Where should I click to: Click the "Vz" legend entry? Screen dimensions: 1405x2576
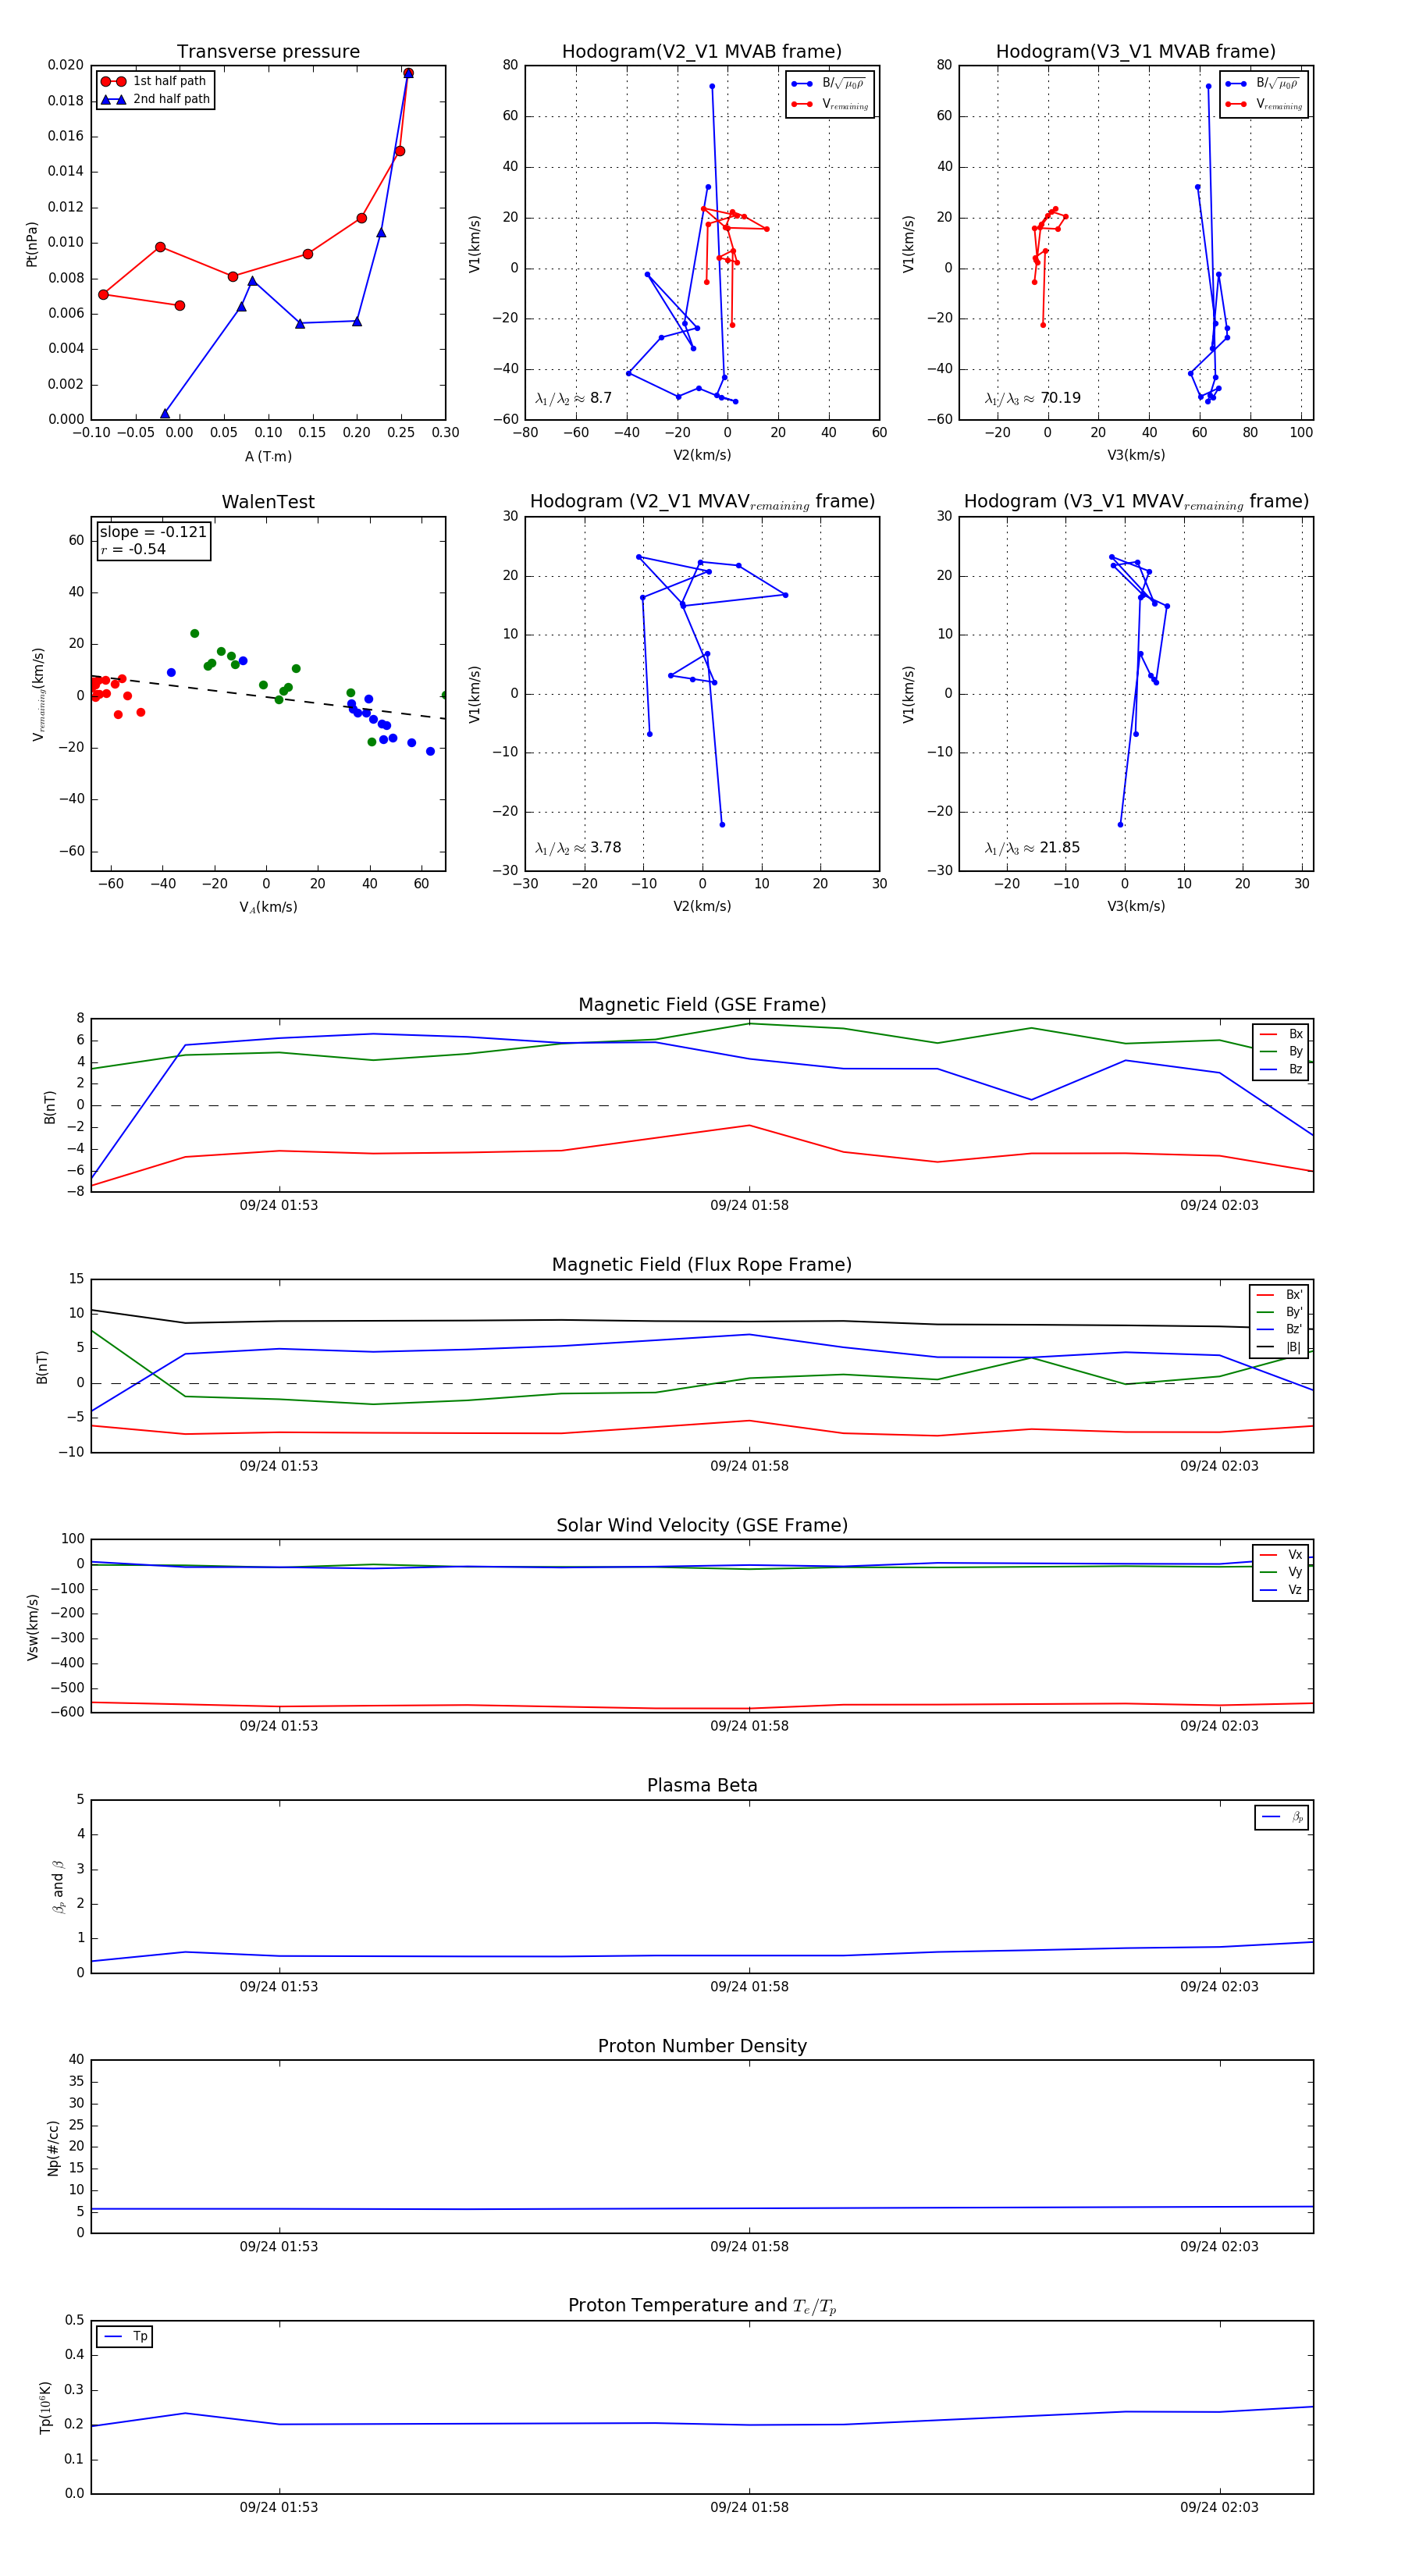1281,1590
